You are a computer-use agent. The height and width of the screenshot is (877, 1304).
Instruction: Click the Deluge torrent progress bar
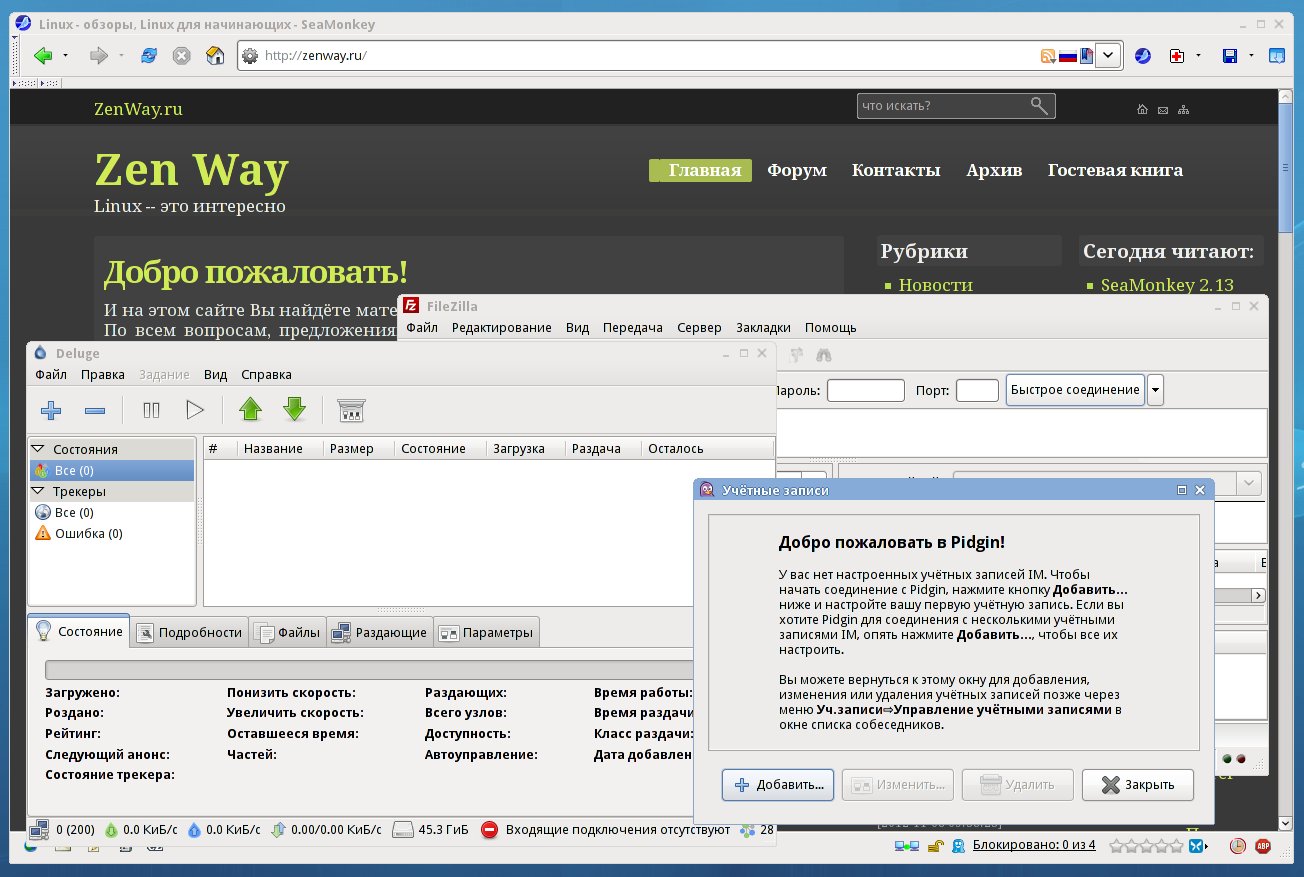pos(370,669)
